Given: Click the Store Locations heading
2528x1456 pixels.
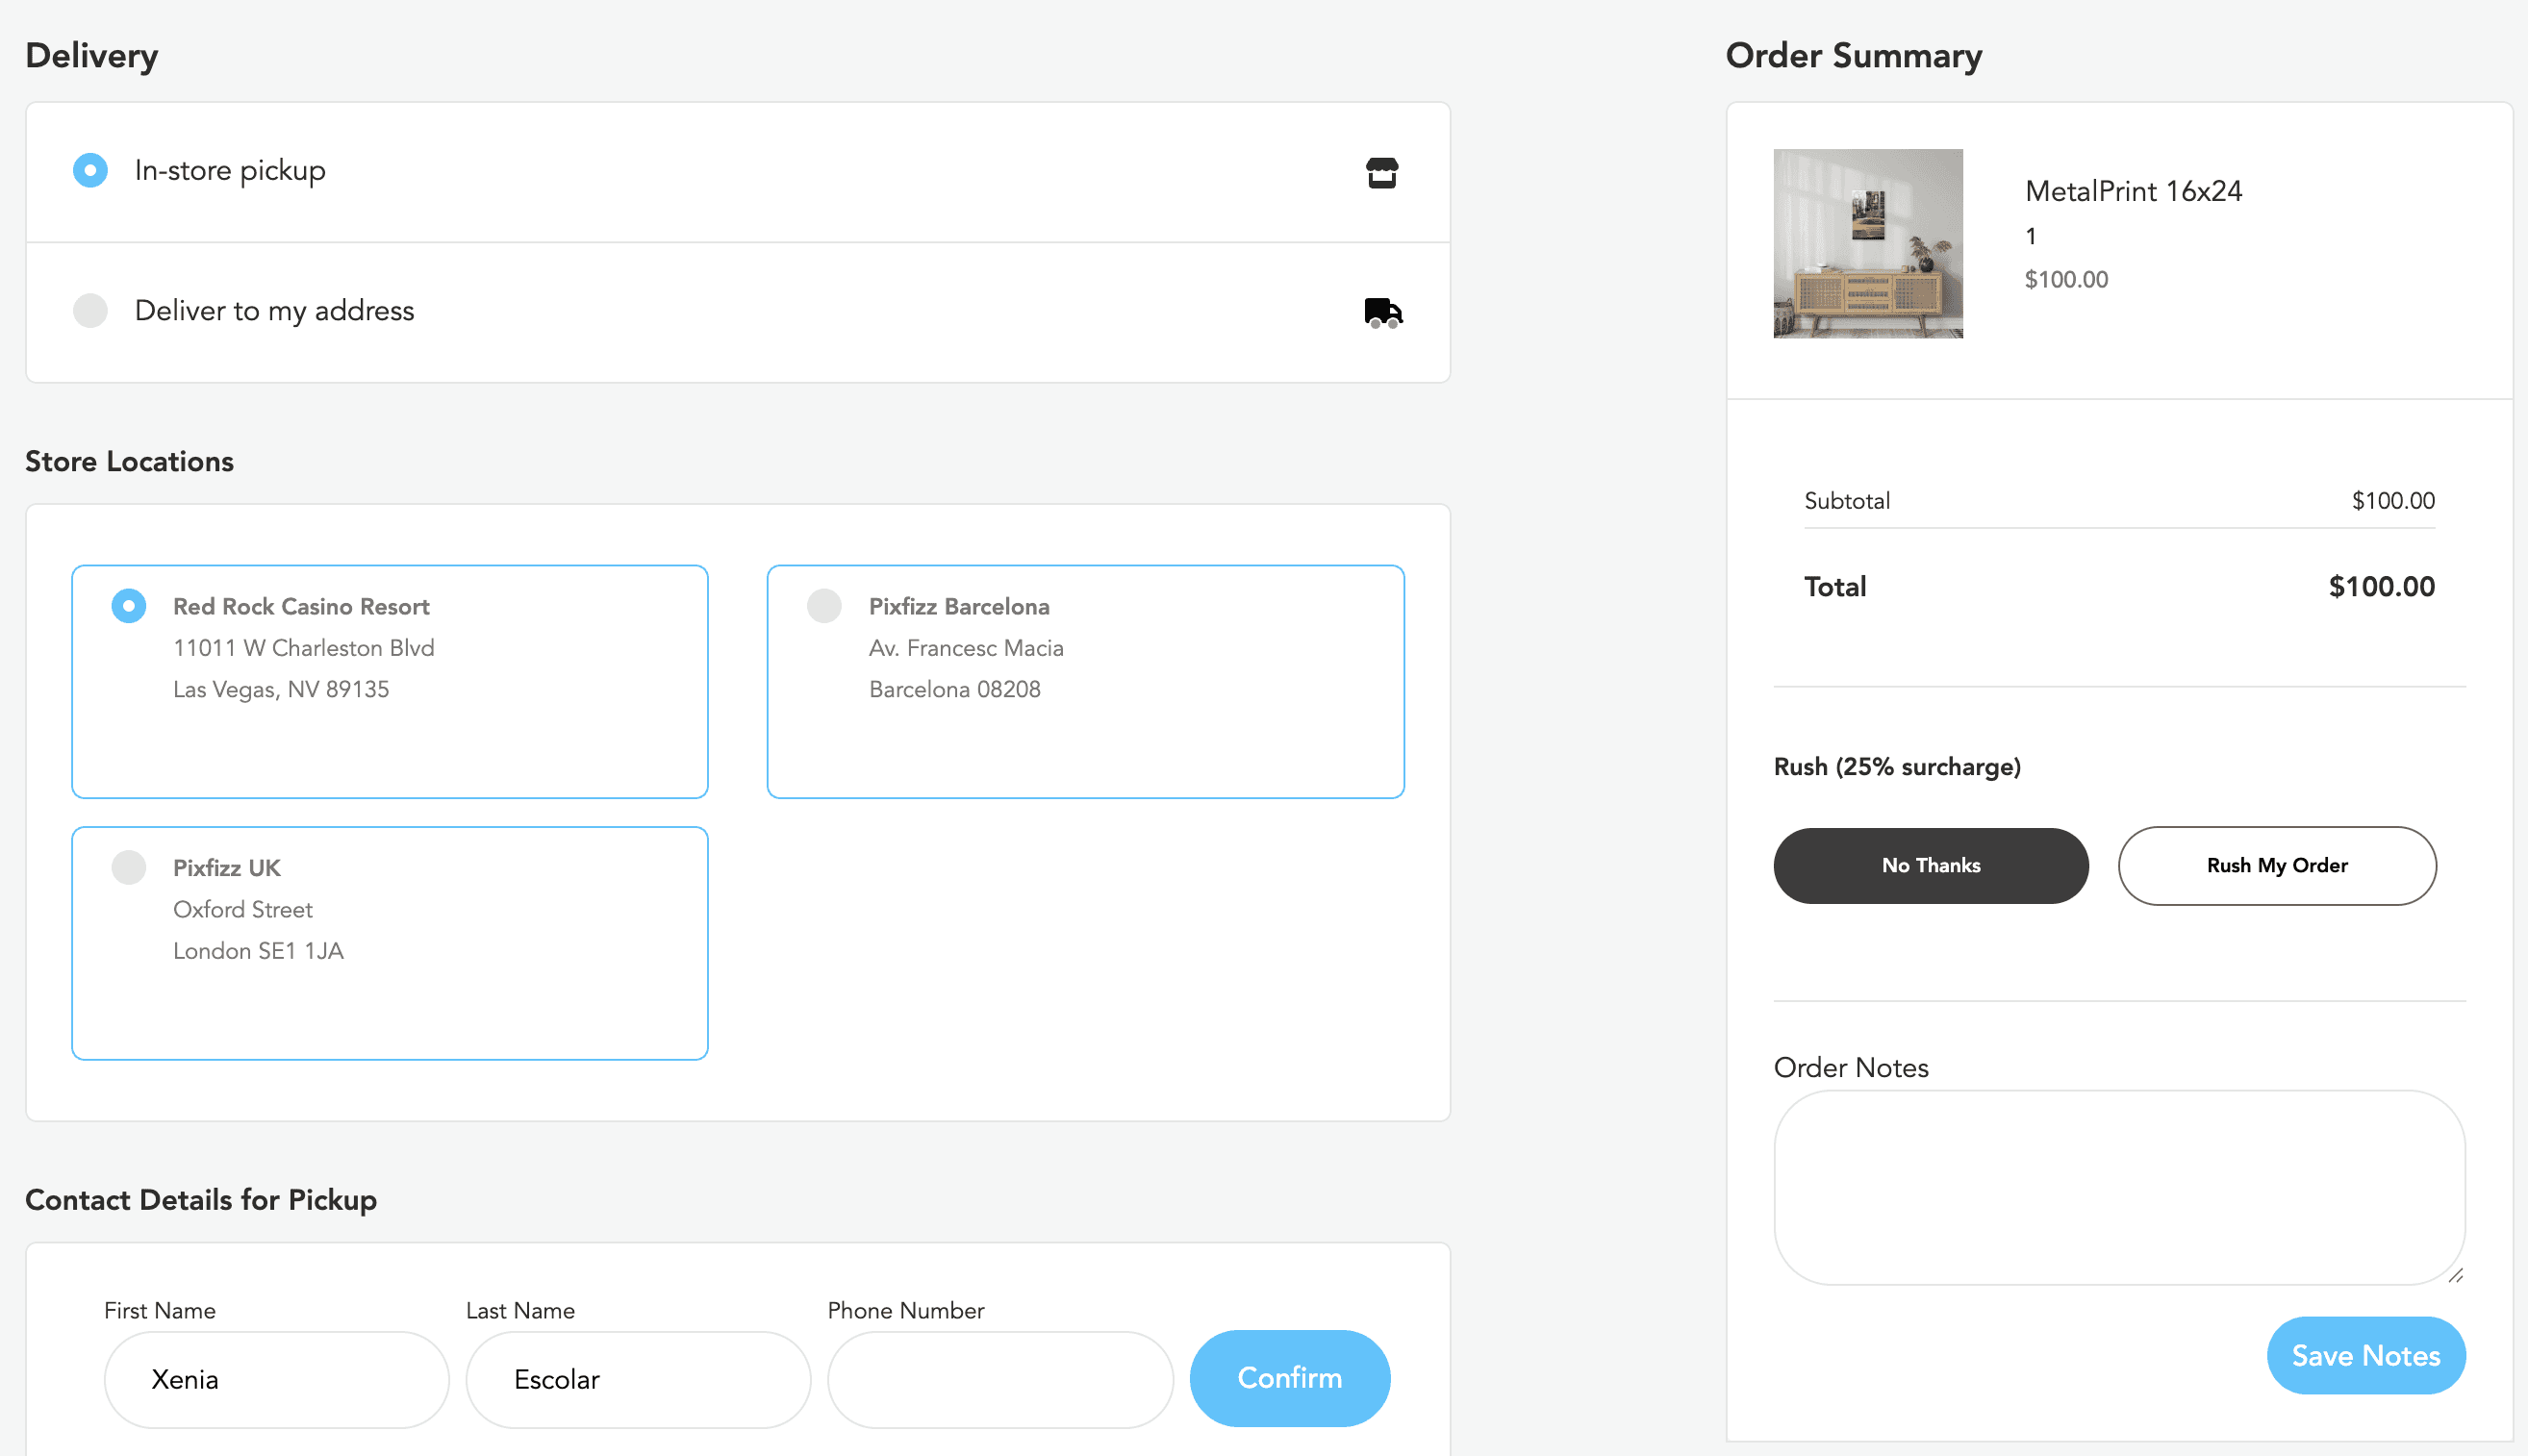Looking at the screenshot, I should pyautogui.click(x=129, y=461).
